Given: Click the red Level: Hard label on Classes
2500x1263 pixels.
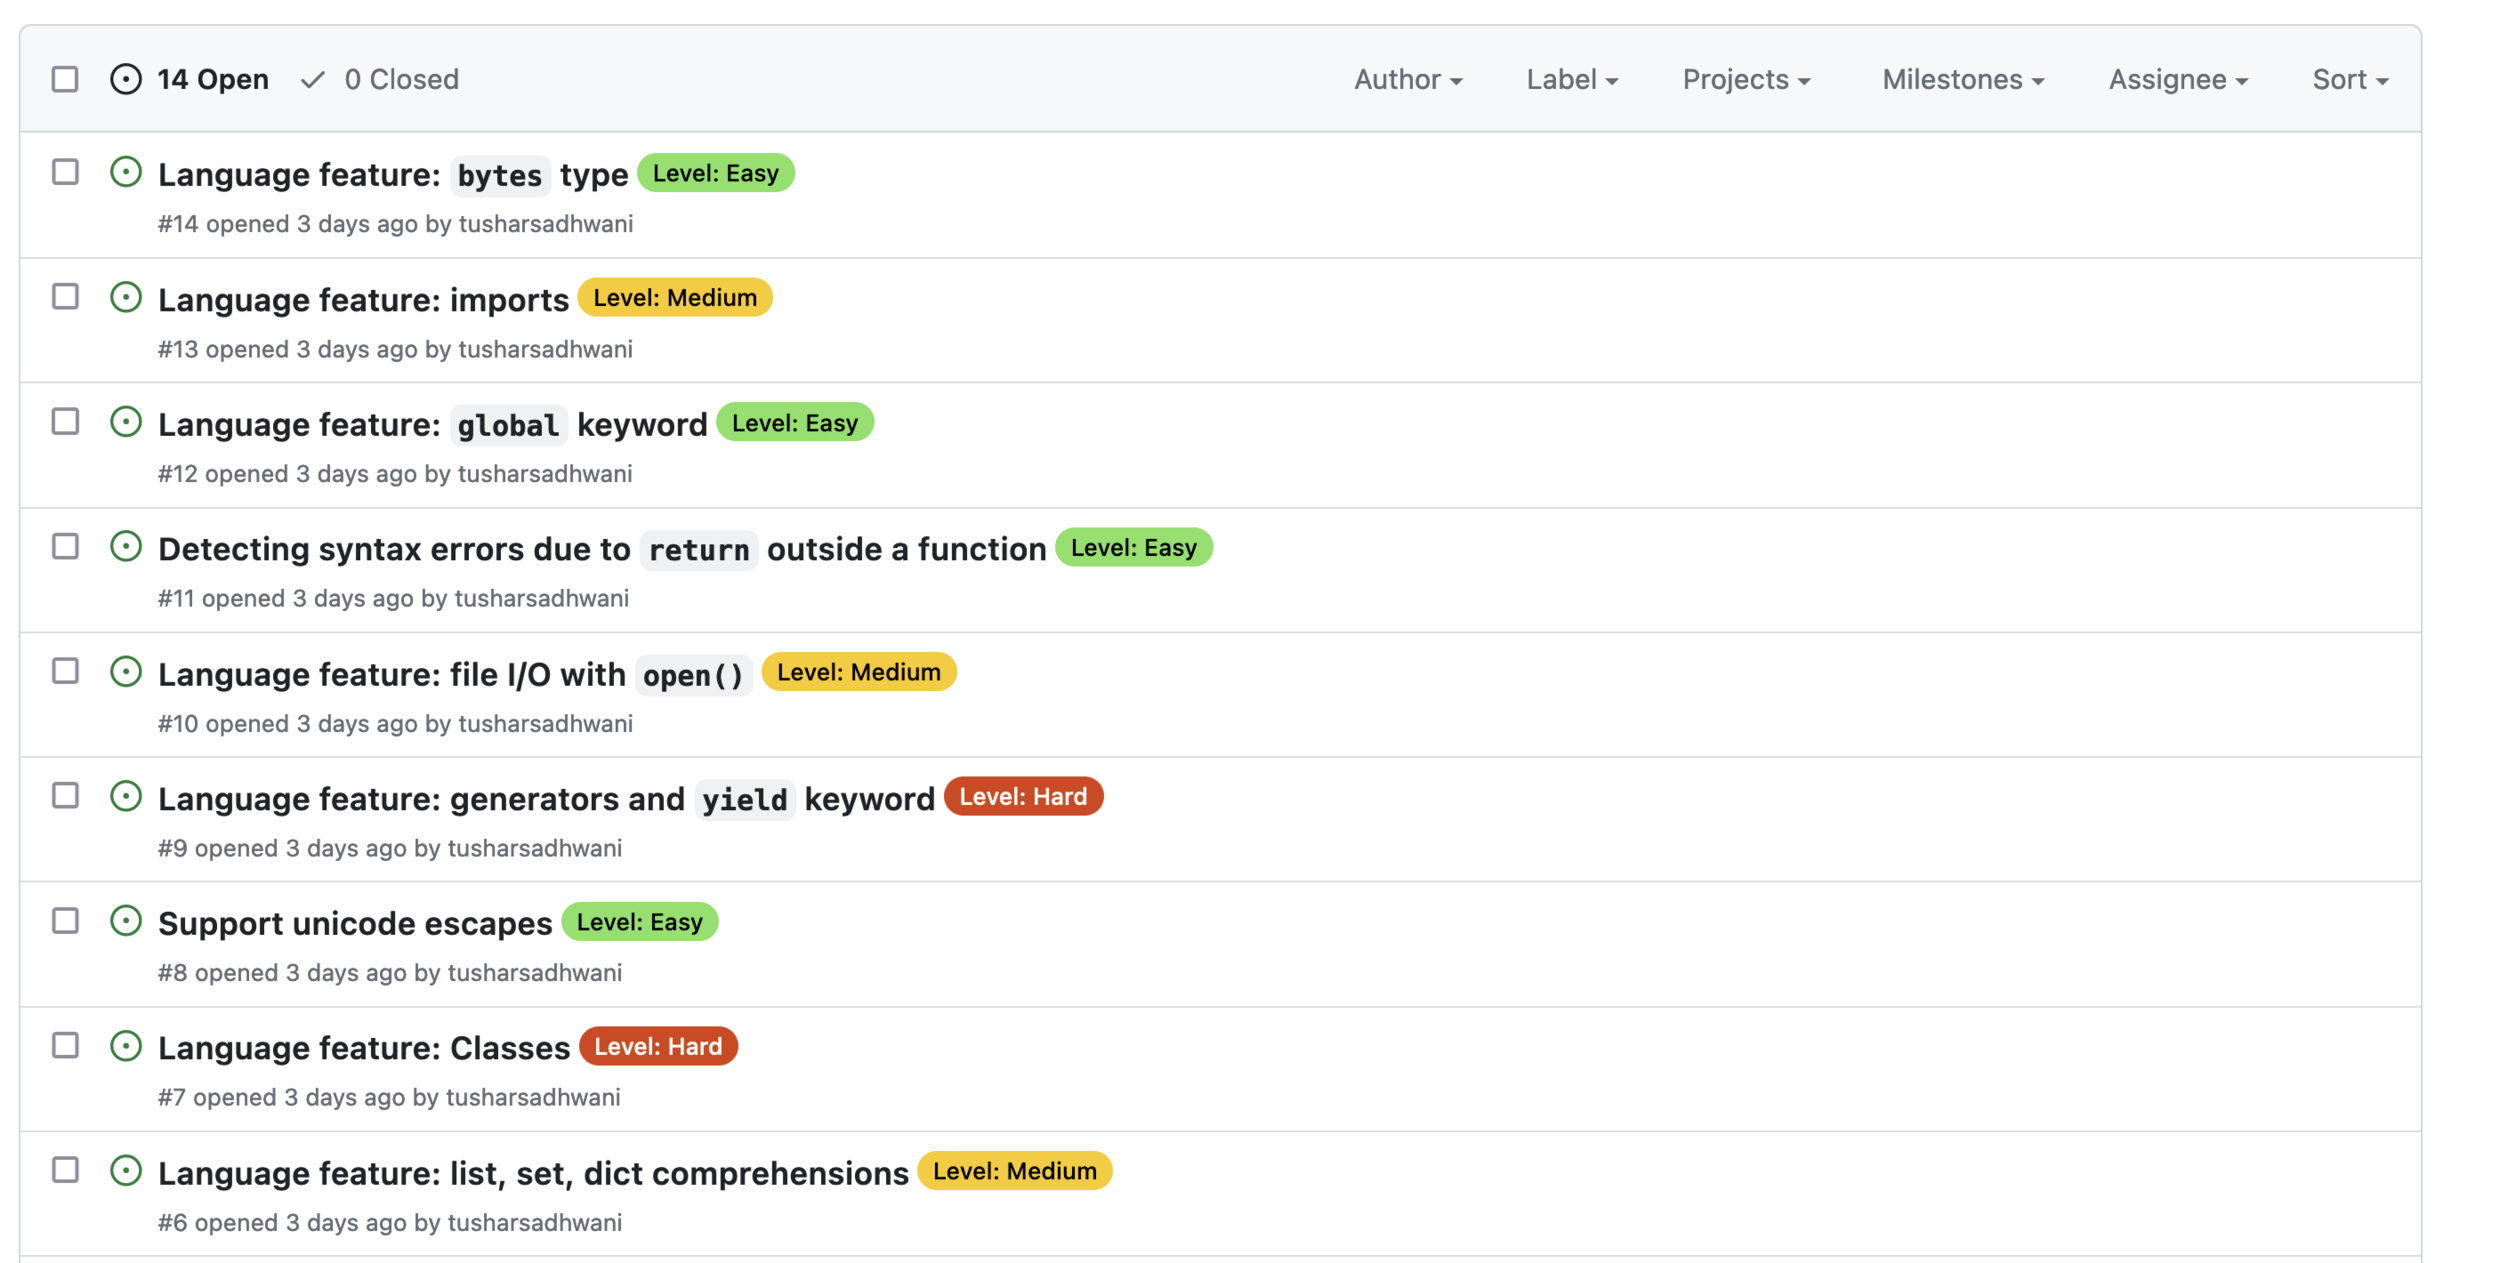Looking at the screenshot, I should tap(658, 1047).
